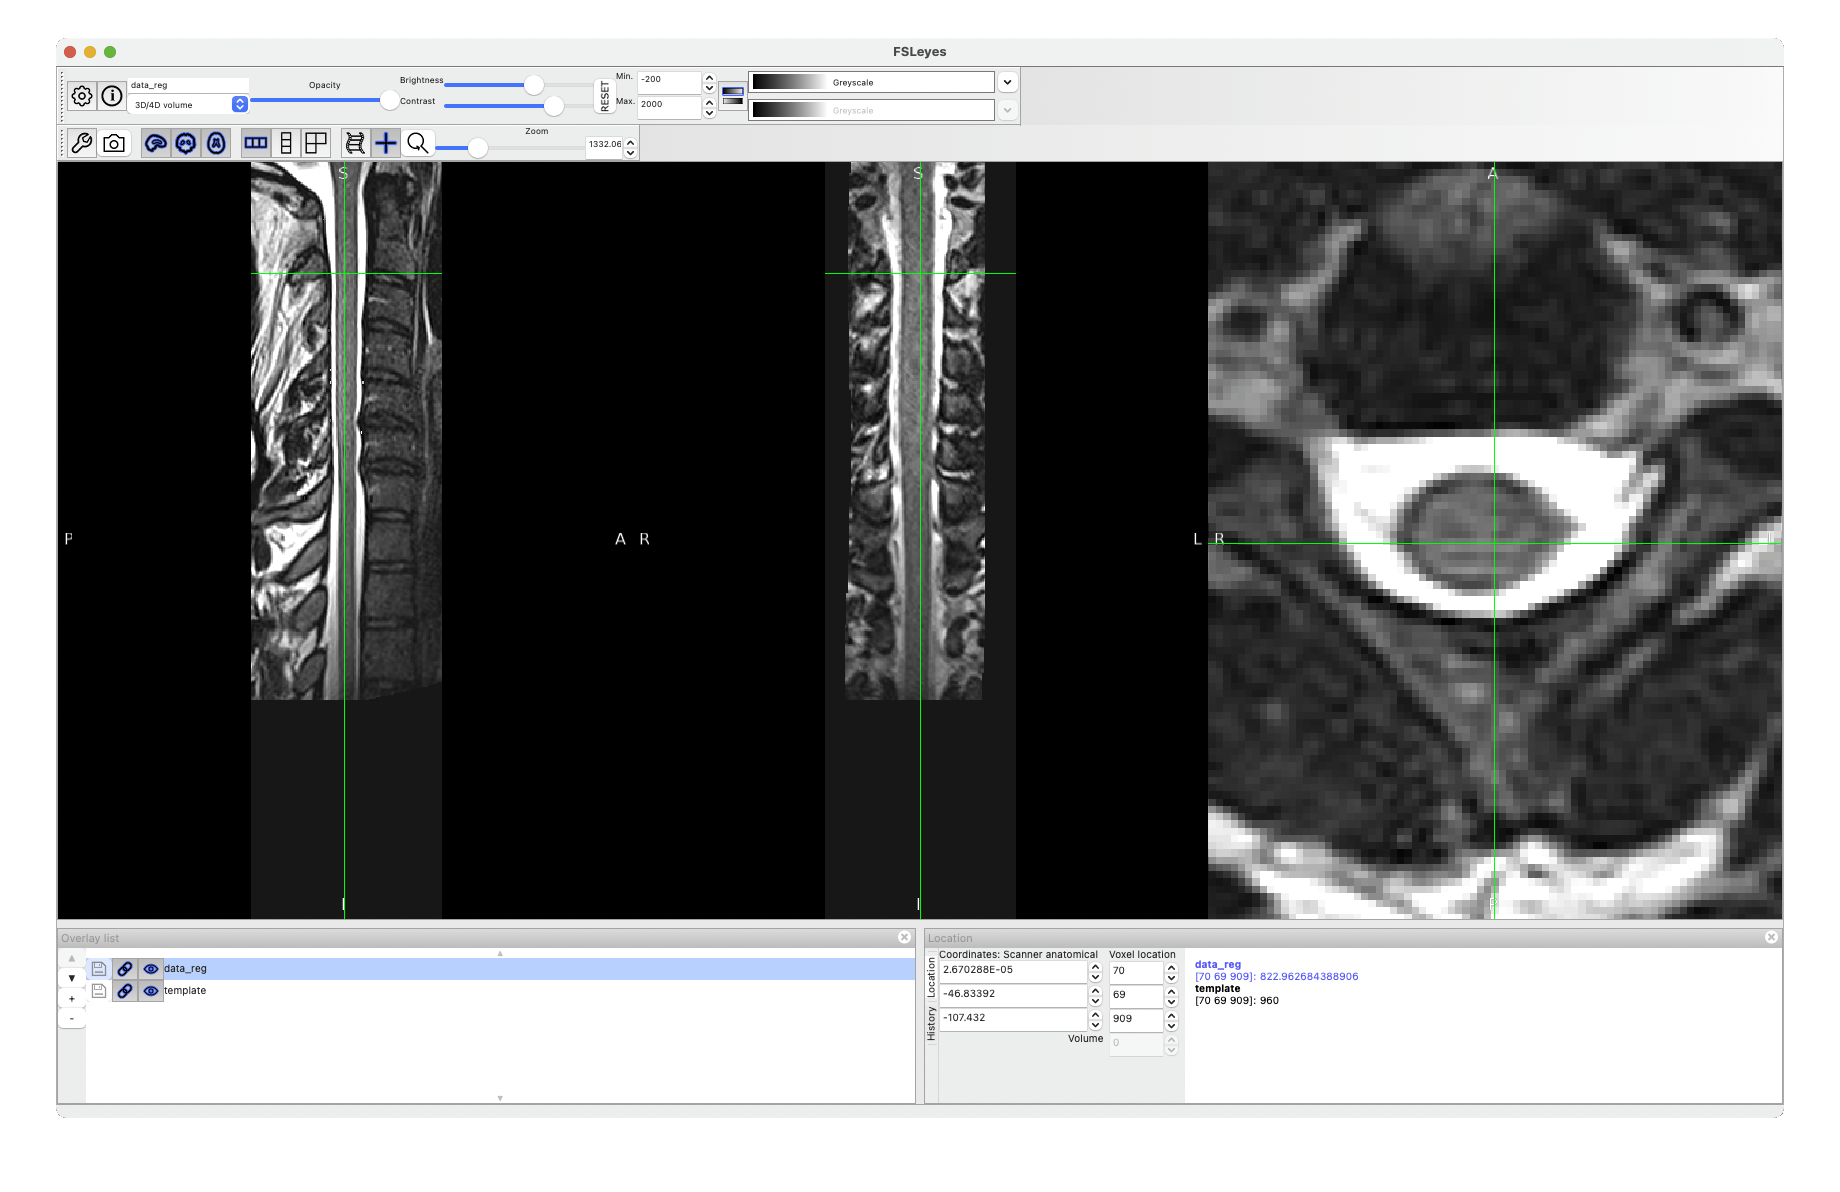Open the 3D/4D volume type dropdown
This screenshot has height=1192, width=1840.
tap(239, 104)
